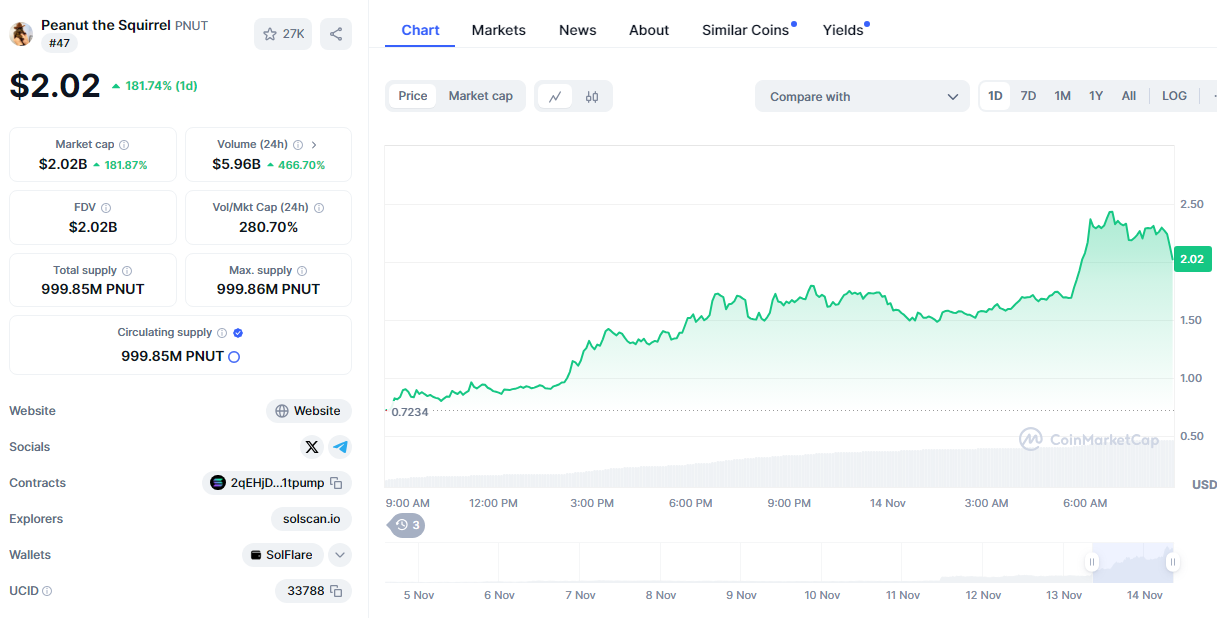
Task: Click the UCID info icon
Action: click(x=47, y=591)
